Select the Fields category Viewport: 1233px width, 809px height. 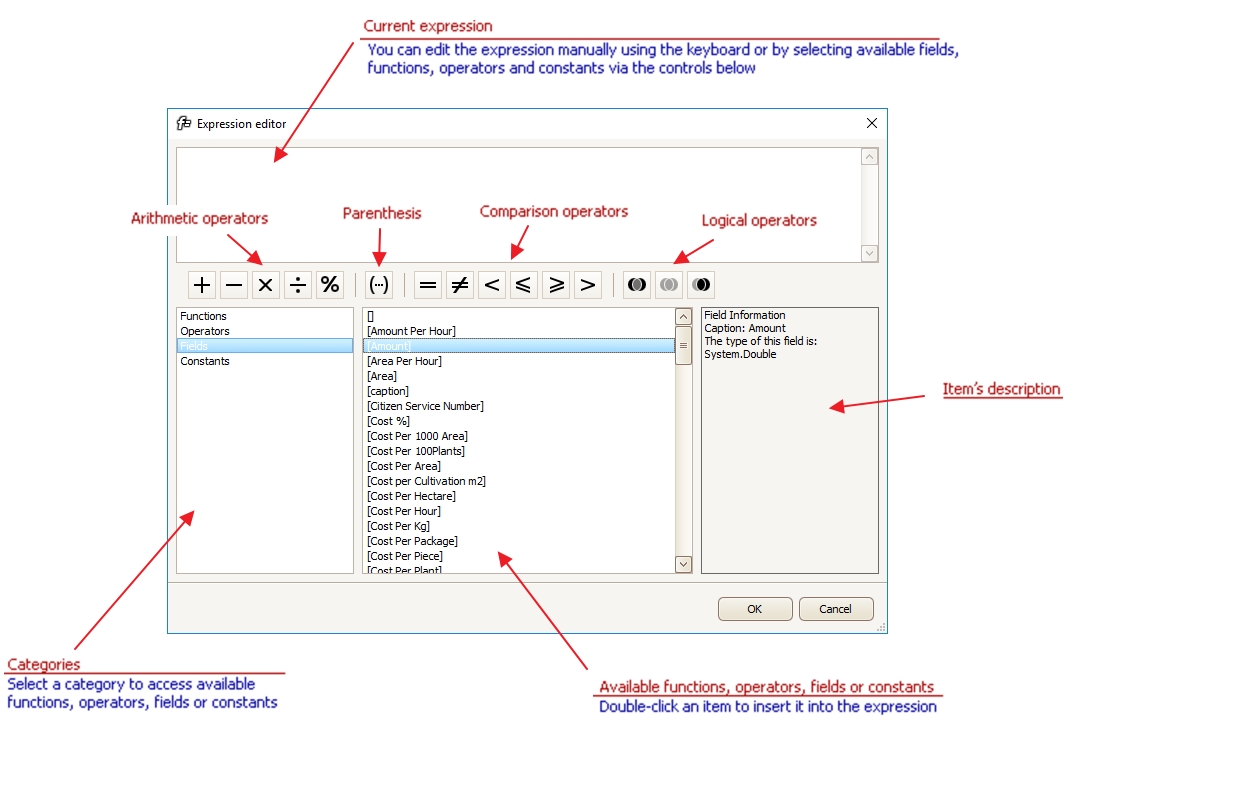click(x=265, y=346)
